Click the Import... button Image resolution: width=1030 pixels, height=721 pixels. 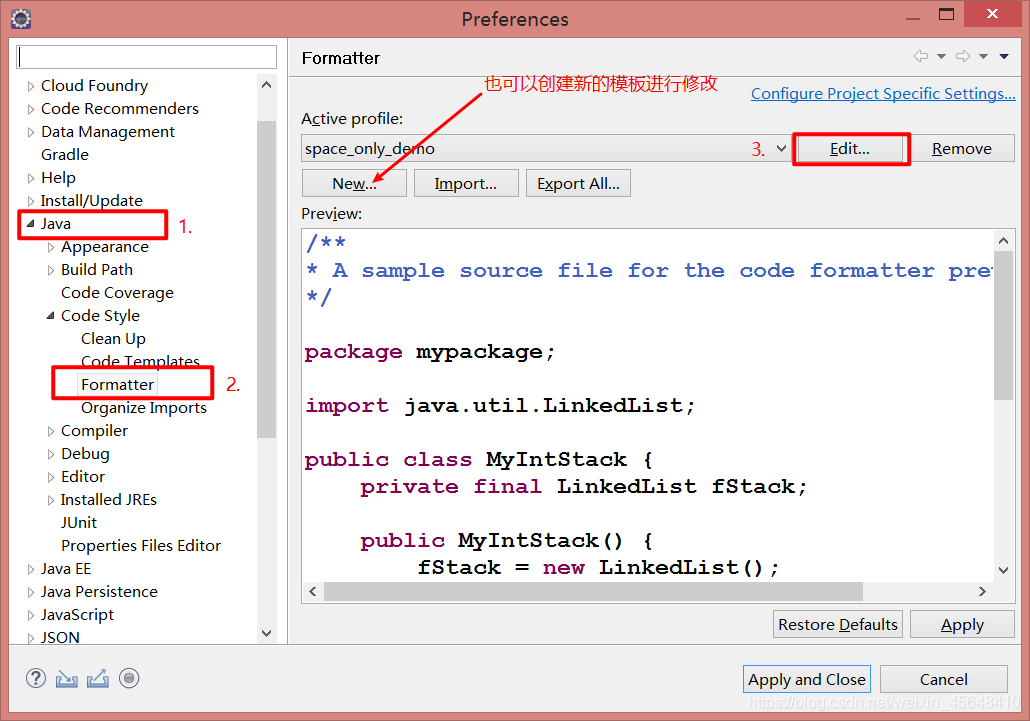(x=466, y=183)
